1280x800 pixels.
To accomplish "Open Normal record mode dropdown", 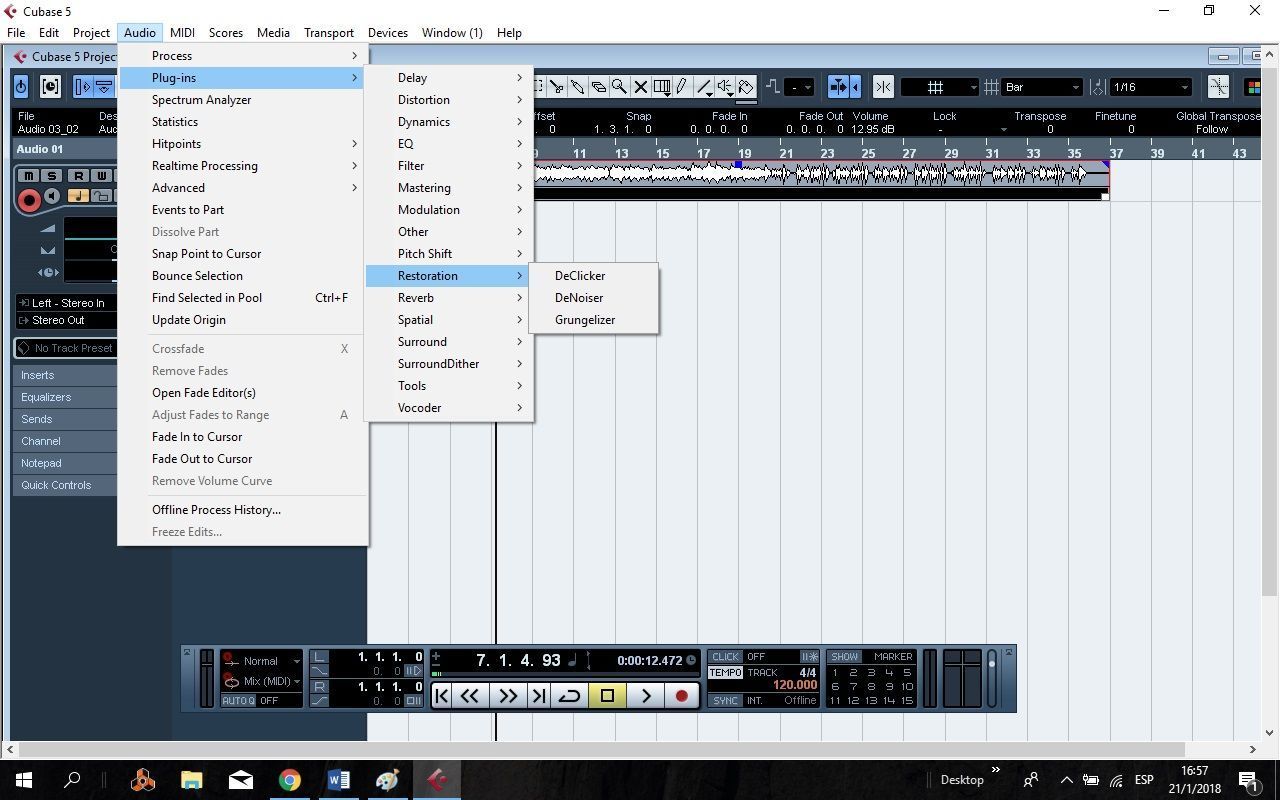I will [261, 661].
